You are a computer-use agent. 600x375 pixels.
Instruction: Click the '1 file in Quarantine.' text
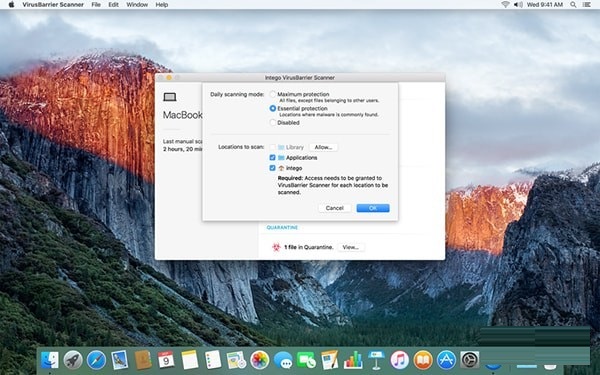pyautogui.click(x=308, y=247)
